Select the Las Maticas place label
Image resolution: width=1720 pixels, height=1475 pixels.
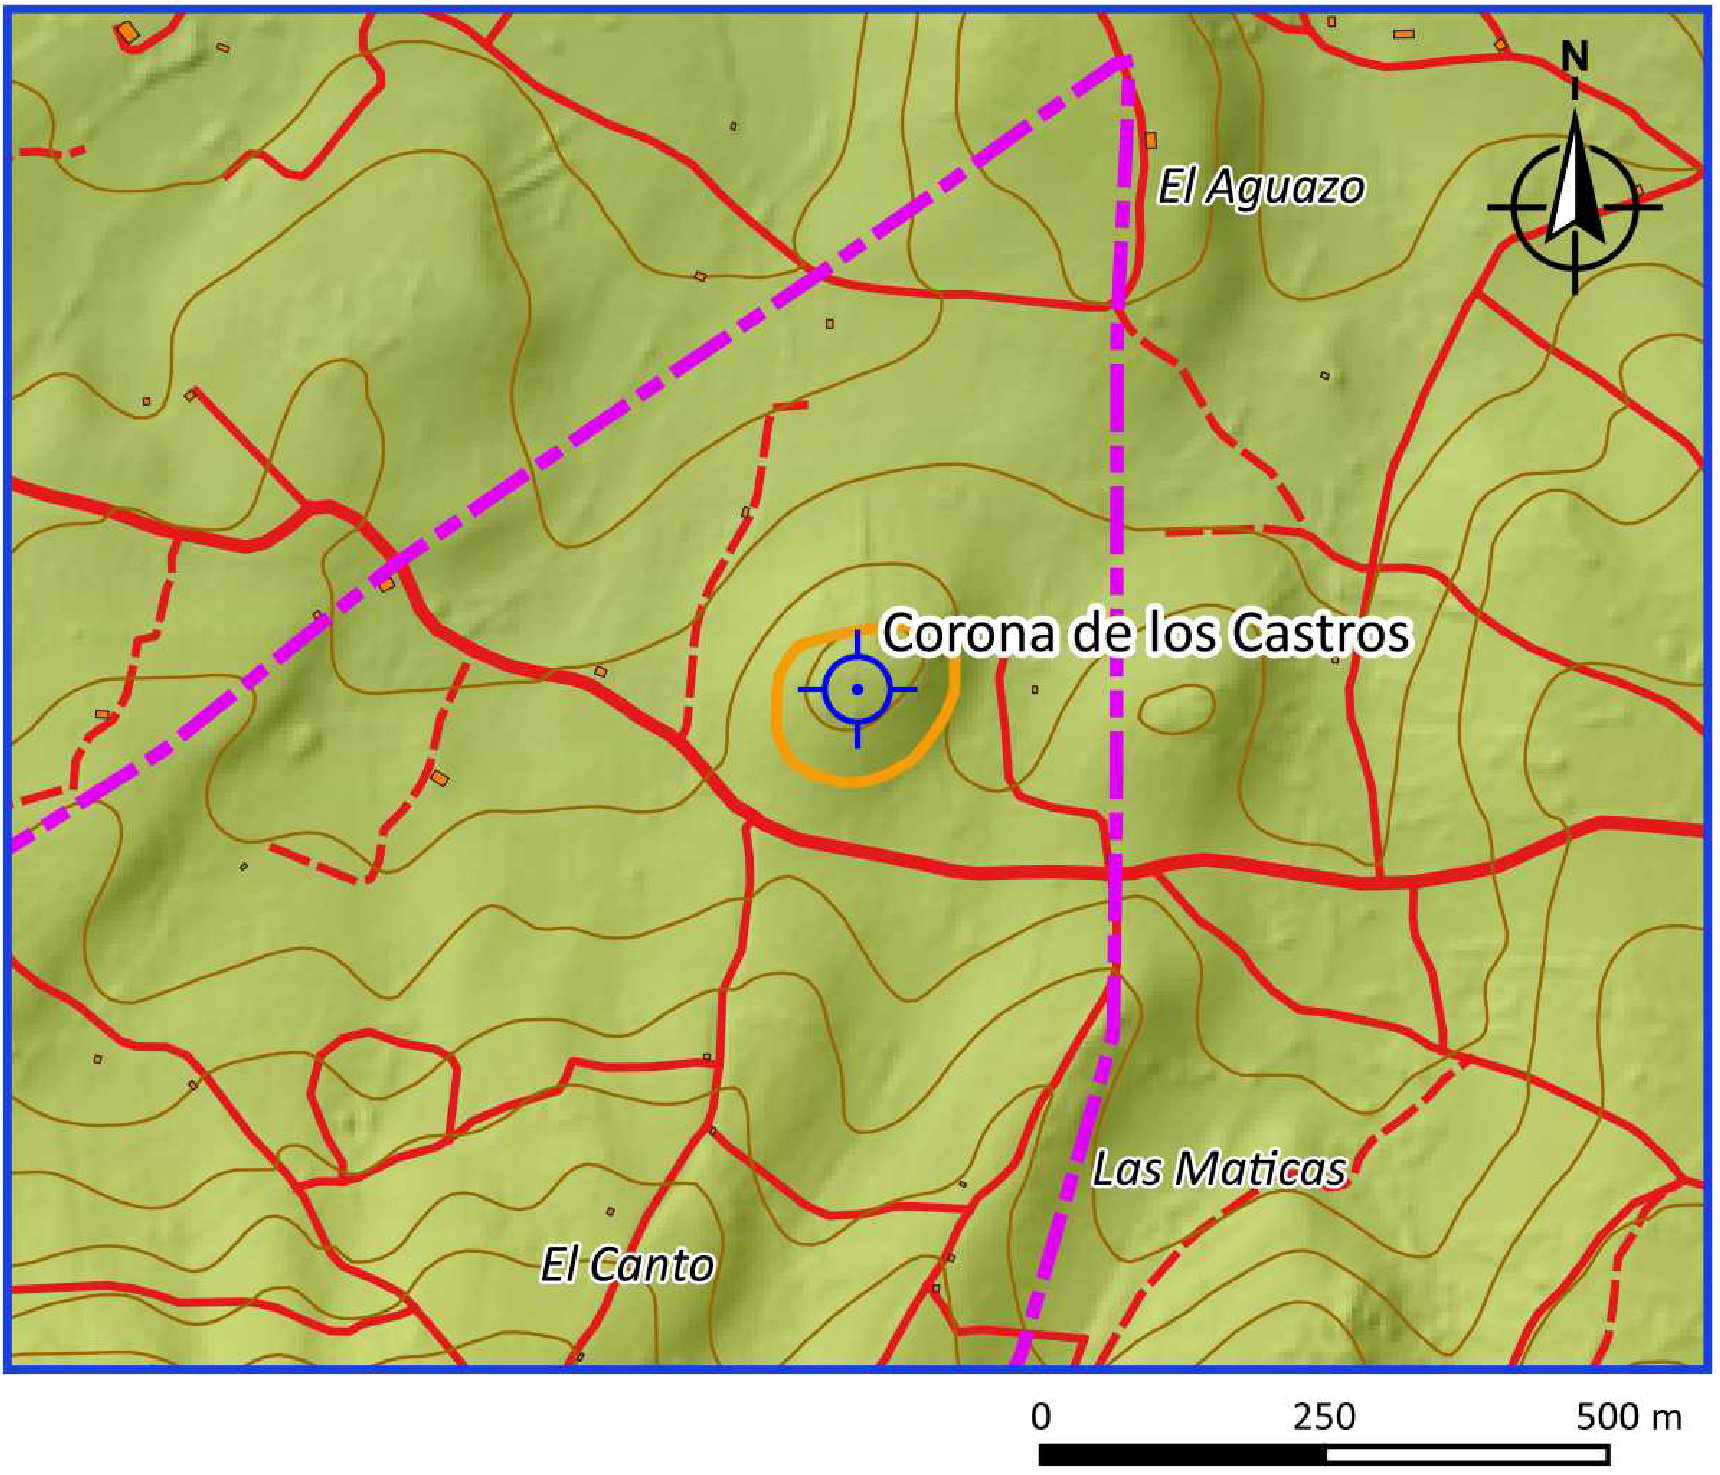pyautogui.click(x=1219, y=1169)
